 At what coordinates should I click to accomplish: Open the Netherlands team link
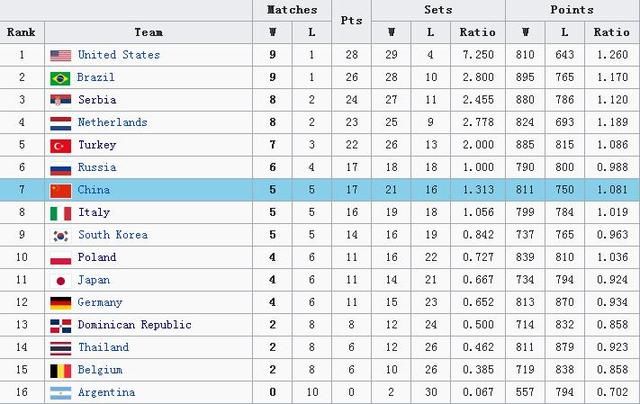click(112, 122)
